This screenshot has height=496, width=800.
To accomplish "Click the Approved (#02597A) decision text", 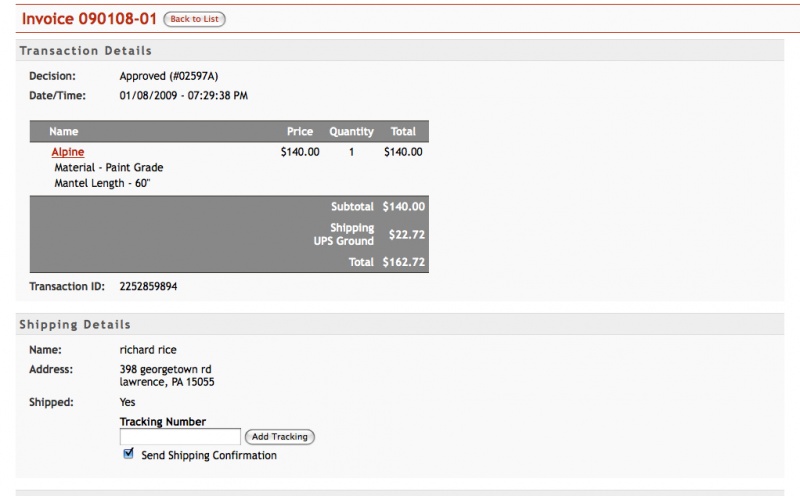I will [169, 76].
